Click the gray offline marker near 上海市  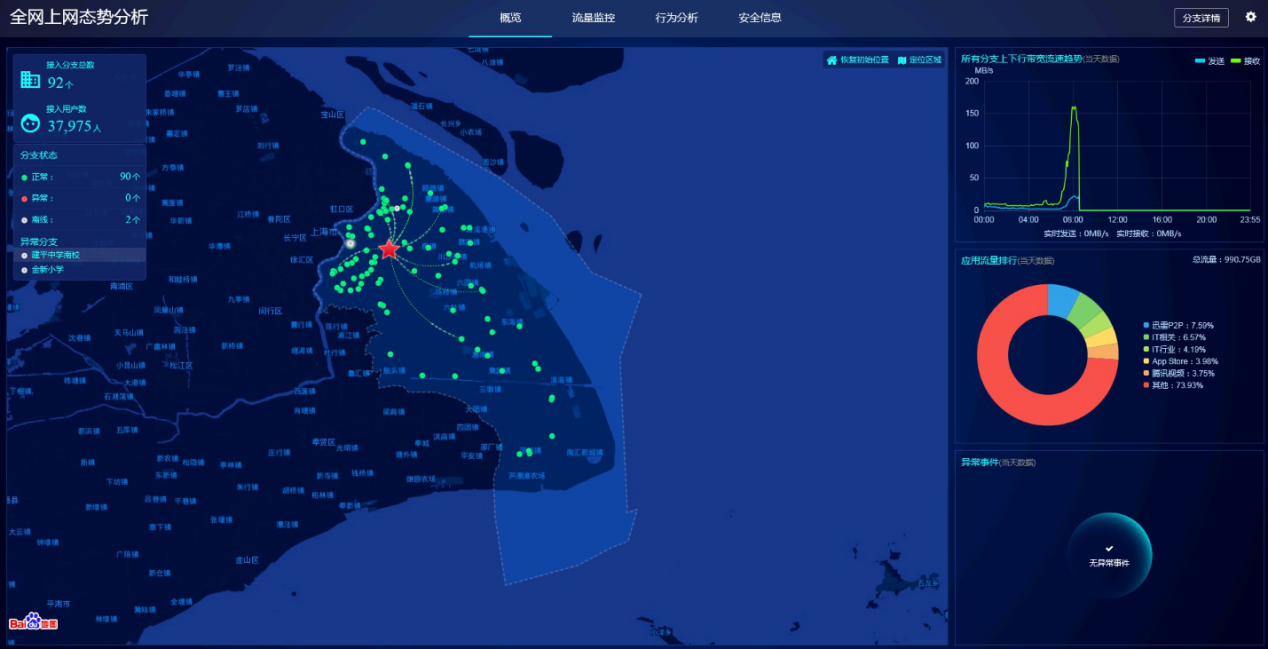pos(350,243)
